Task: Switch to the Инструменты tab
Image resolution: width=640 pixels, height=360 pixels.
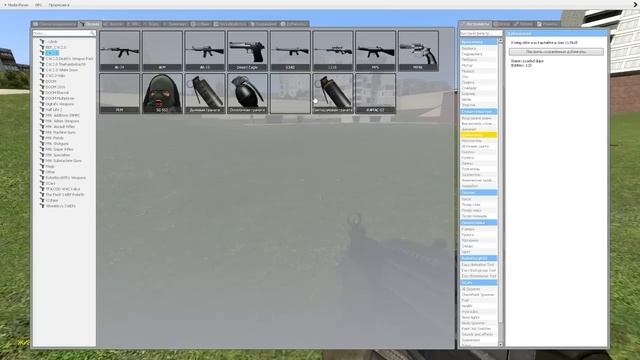Action: [475, 24]
